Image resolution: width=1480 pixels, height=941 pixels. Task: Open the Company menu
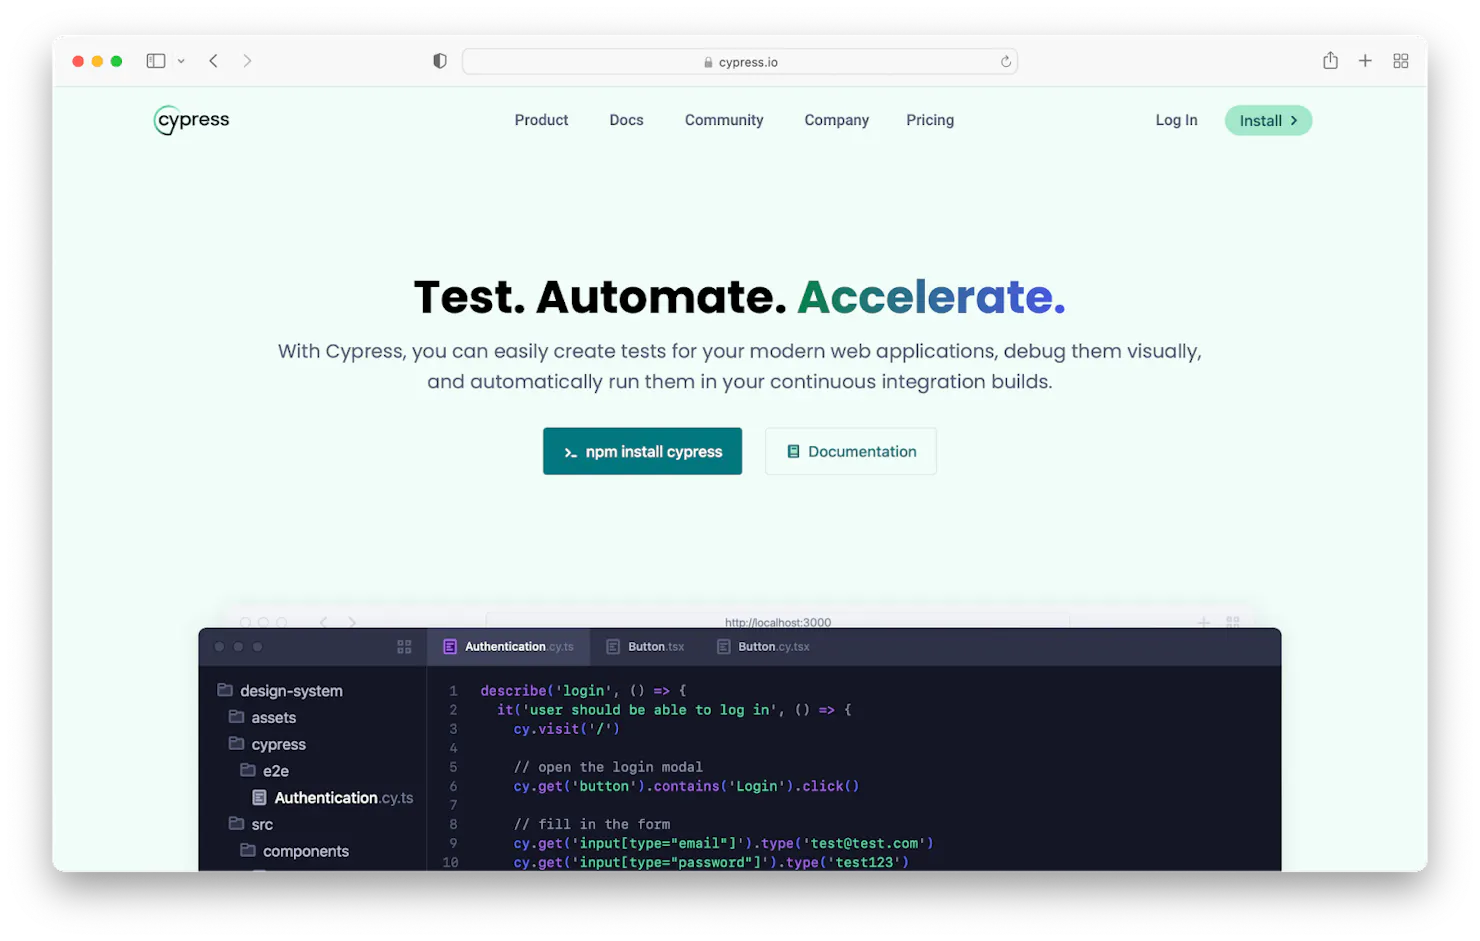point(836,120)
